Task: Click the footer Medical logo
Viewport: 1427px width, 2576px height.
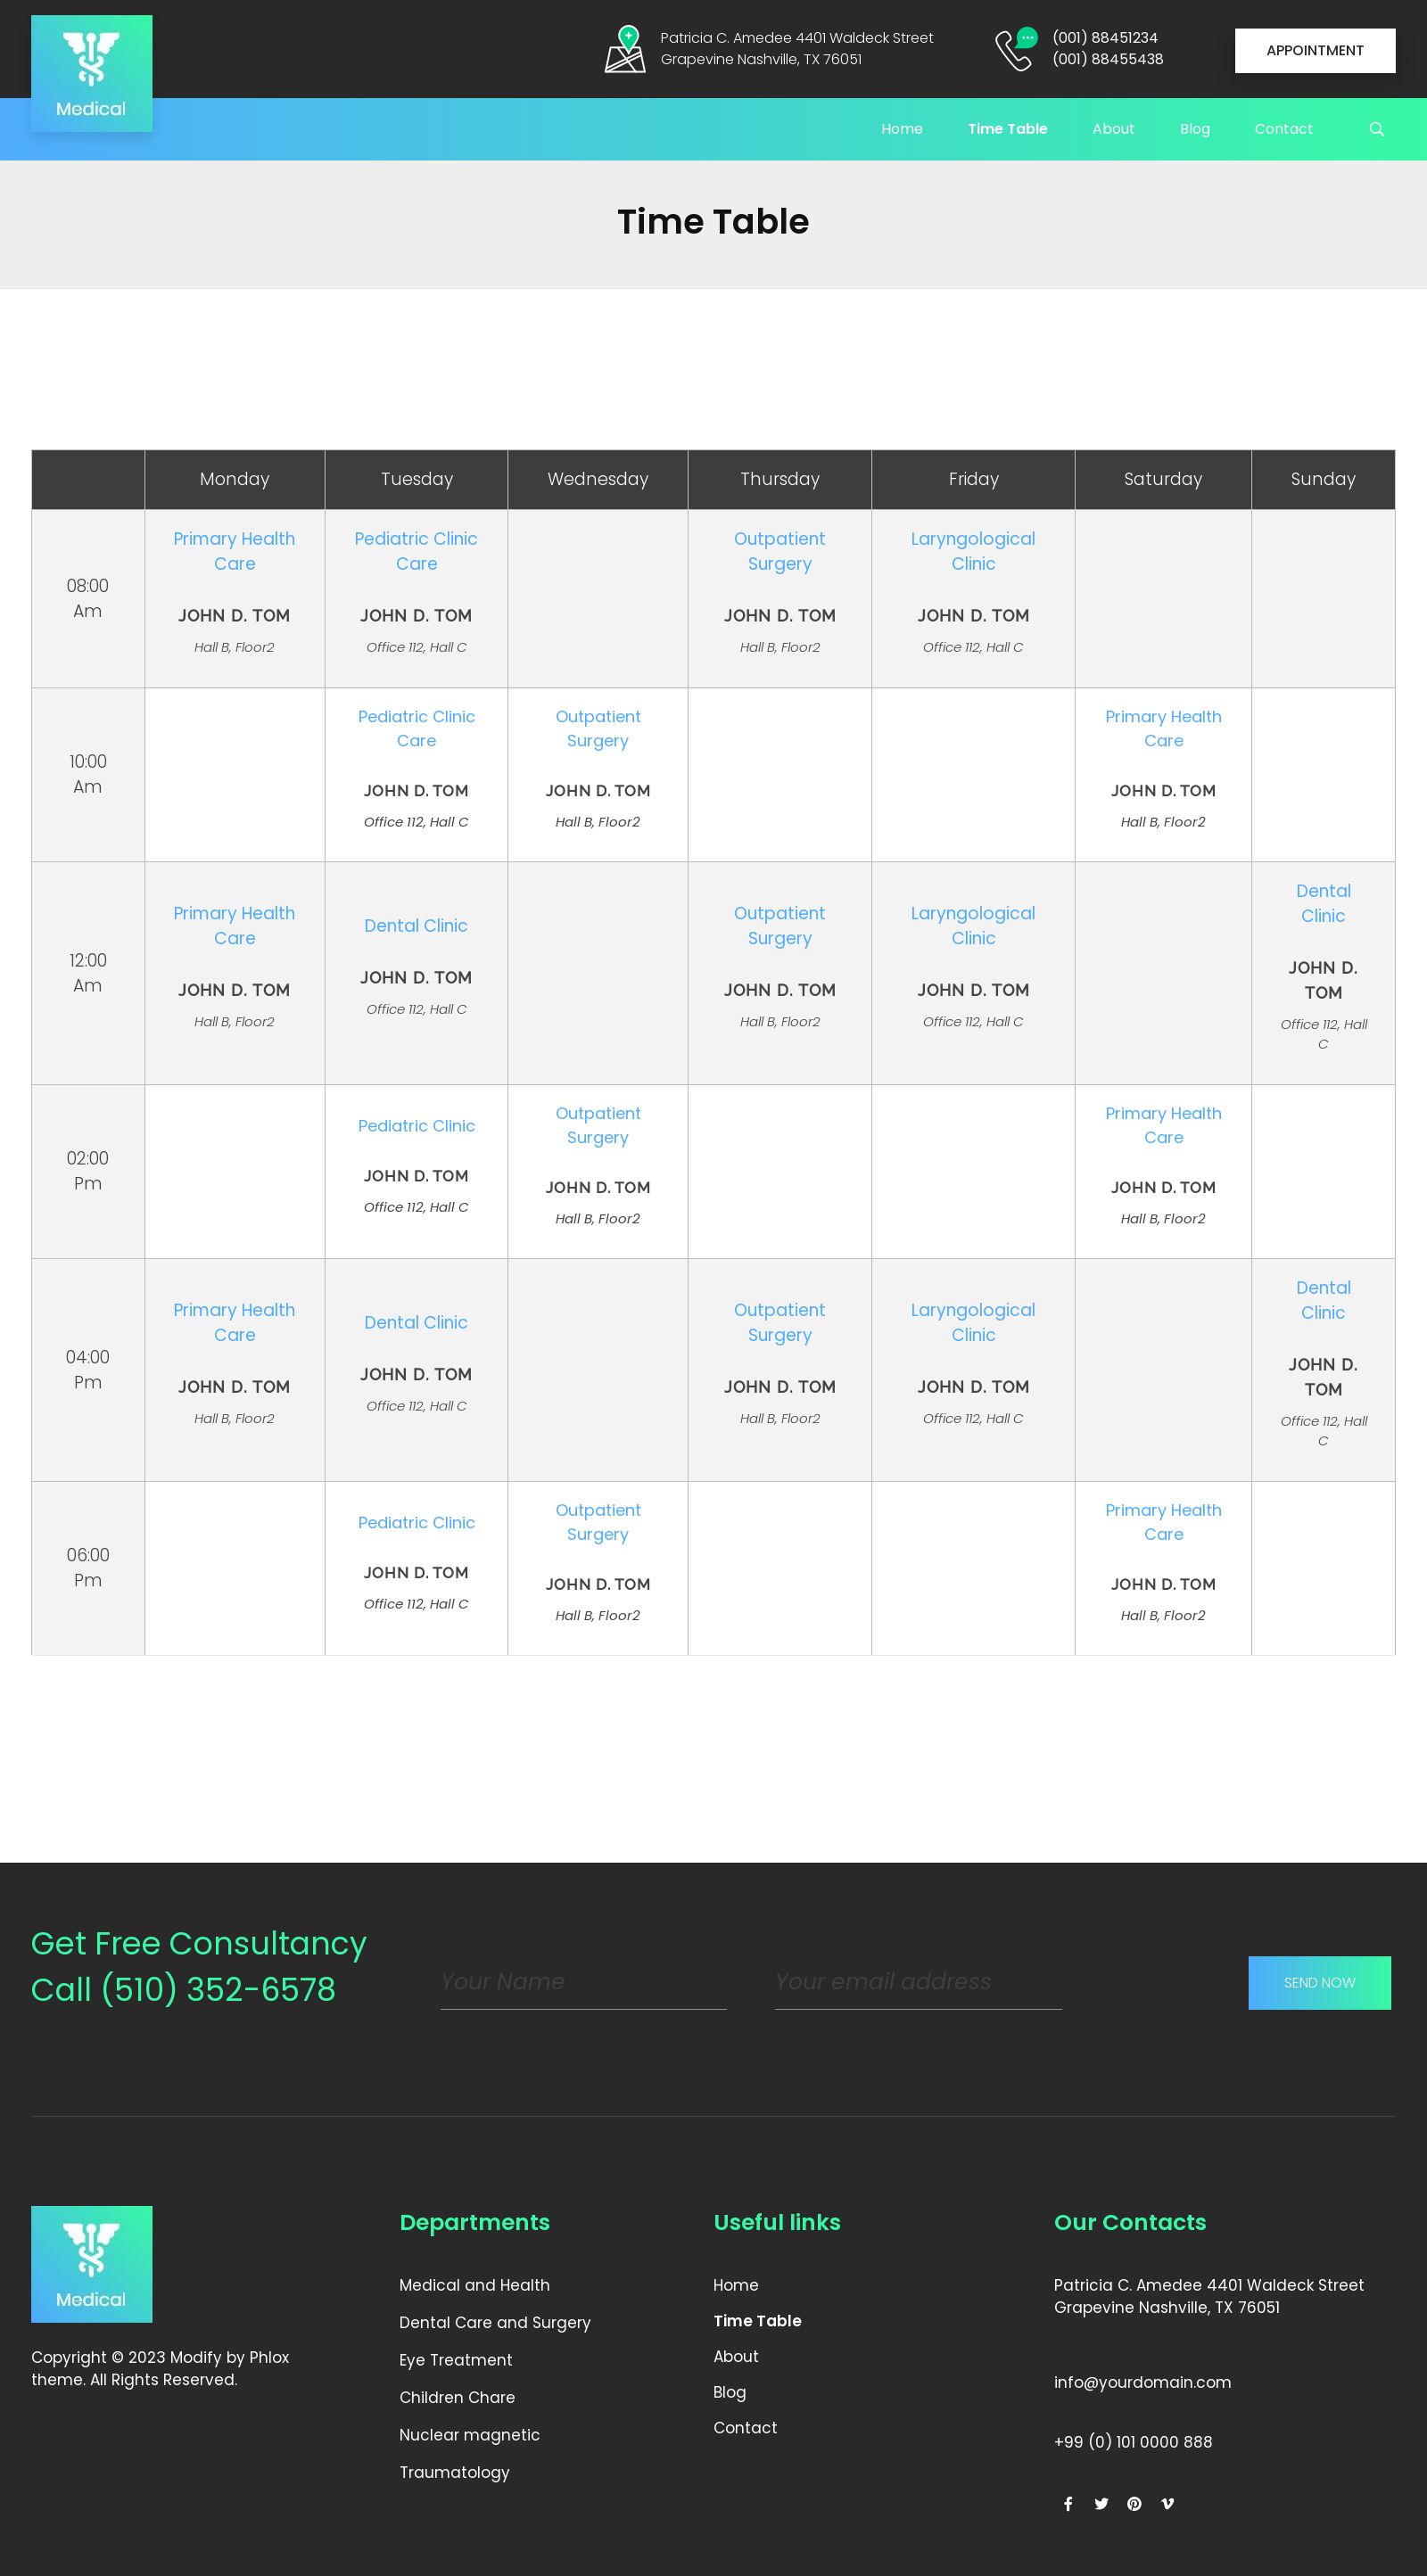Action: [91, 2264]
